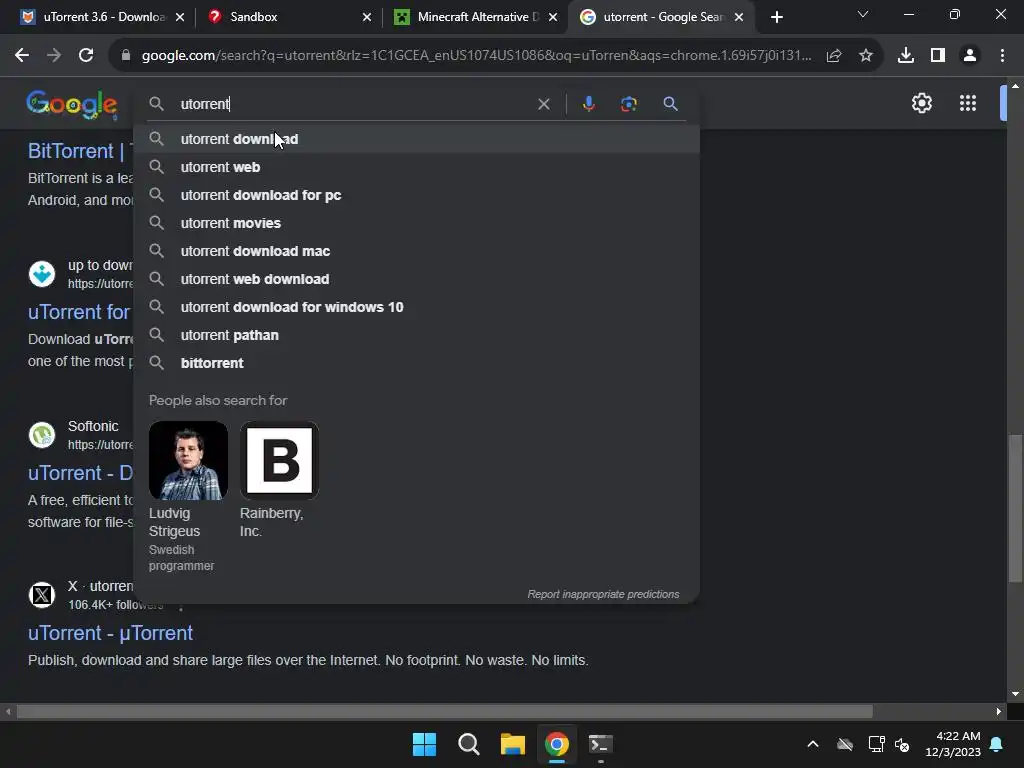The image size is (1024, 768).
Task: Open Ludvig Strigeus thumbnail
Action: 188,460
